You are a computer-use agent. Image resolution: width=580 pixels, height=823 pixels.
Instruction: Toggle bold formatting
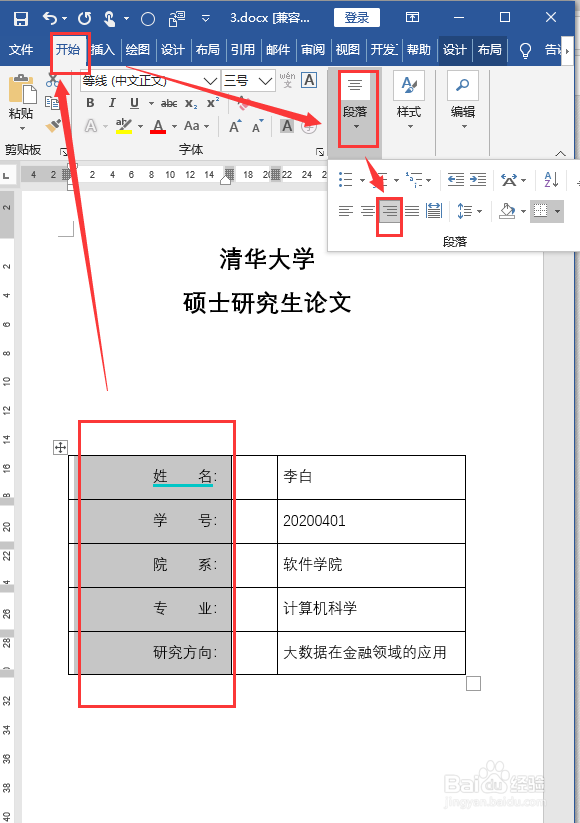(90, 103)
